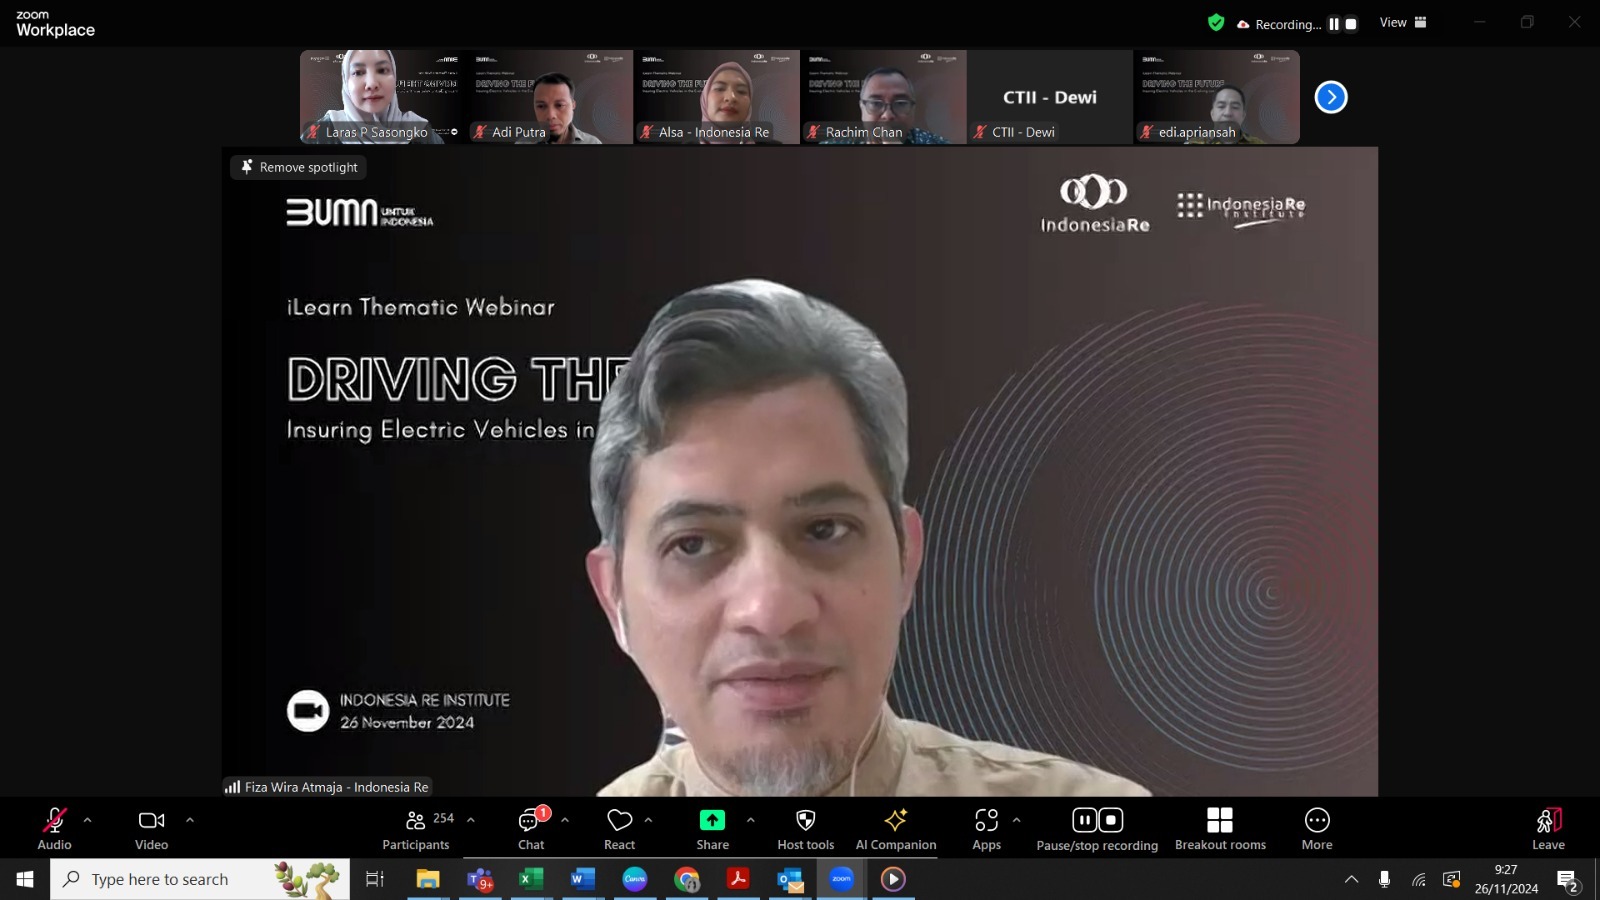Viewport: 1600px width, 900px height.
Task: Open the Participants panel
Action: [x=417, y=829]
